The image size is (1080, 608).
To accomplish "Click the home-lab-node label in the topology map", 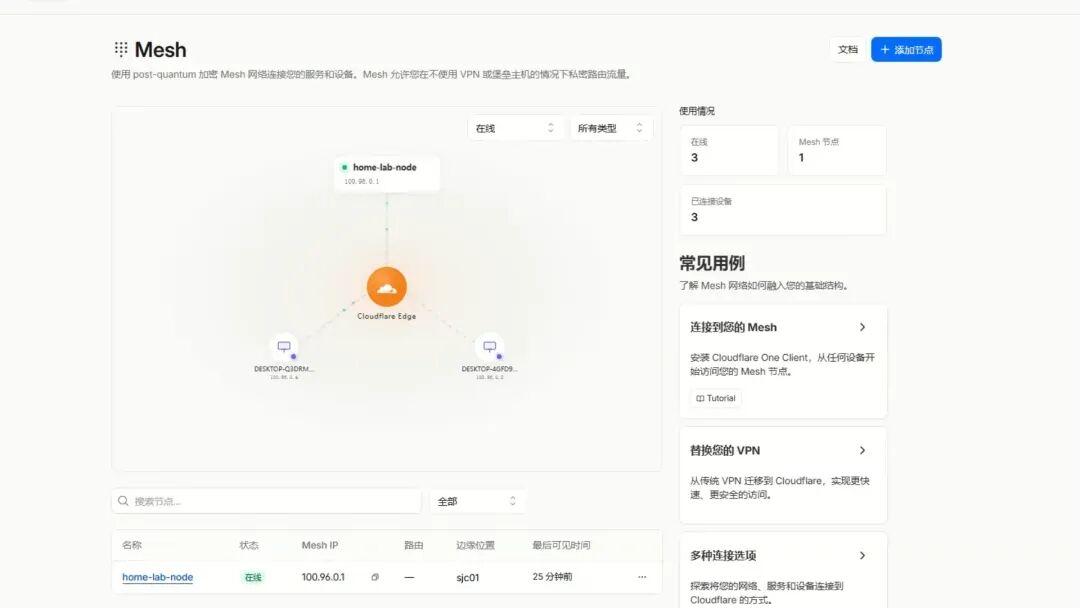I will click(x=384, y=167).
